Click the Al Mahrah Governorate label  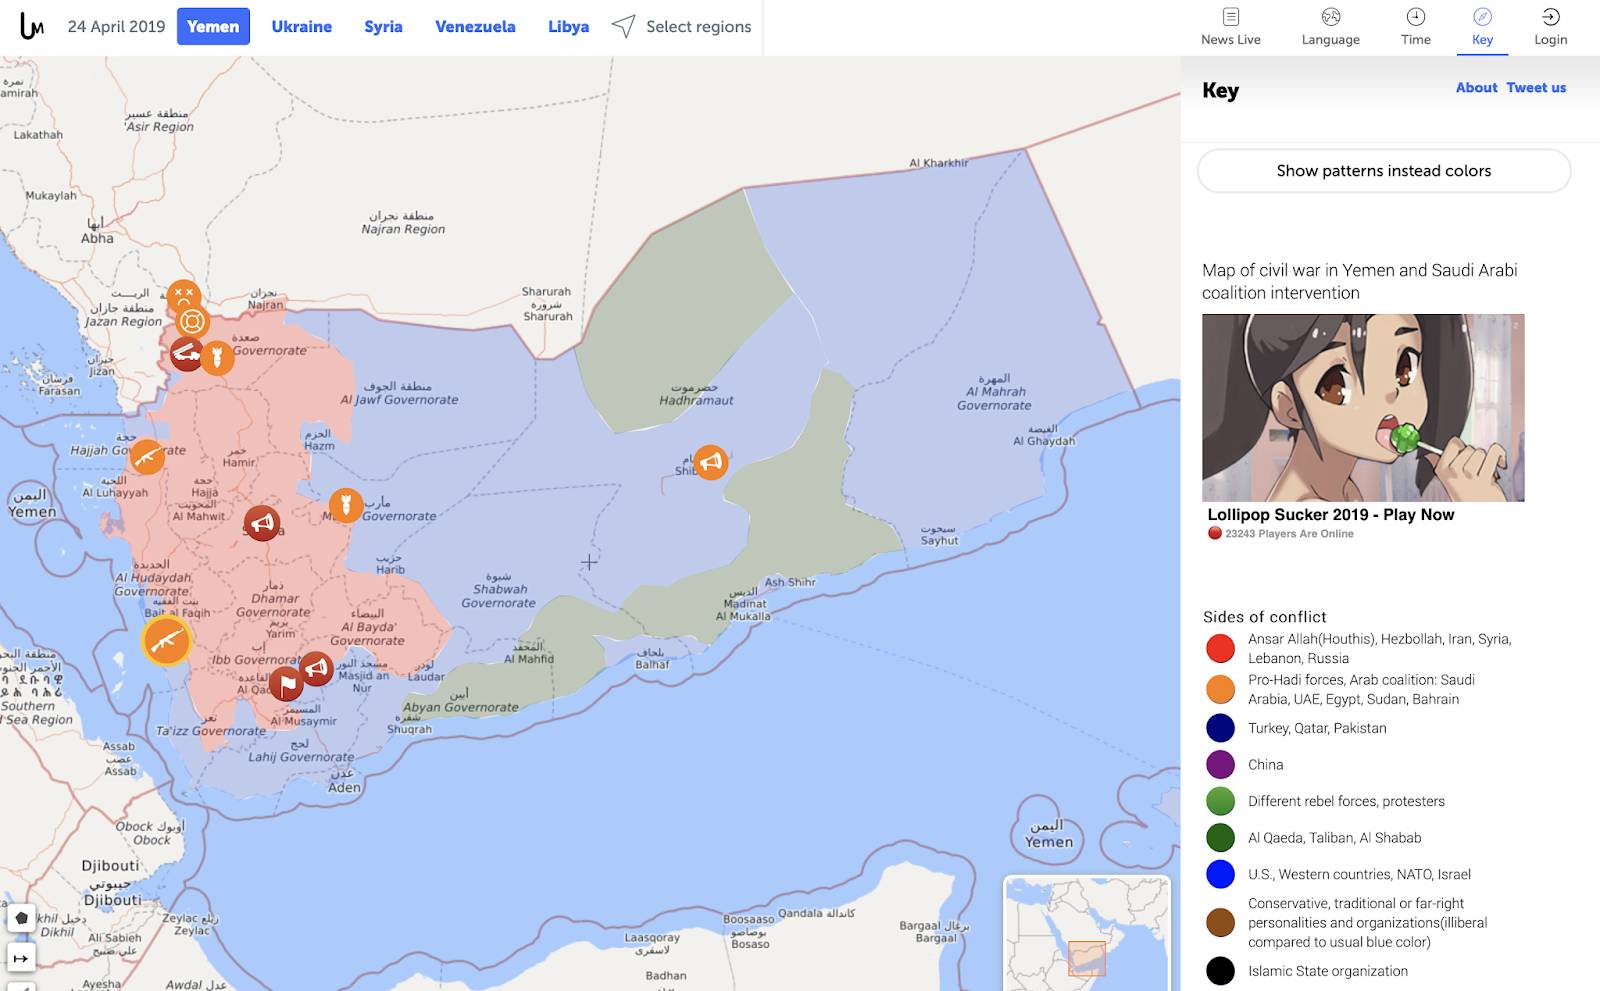tap(994, 398)
